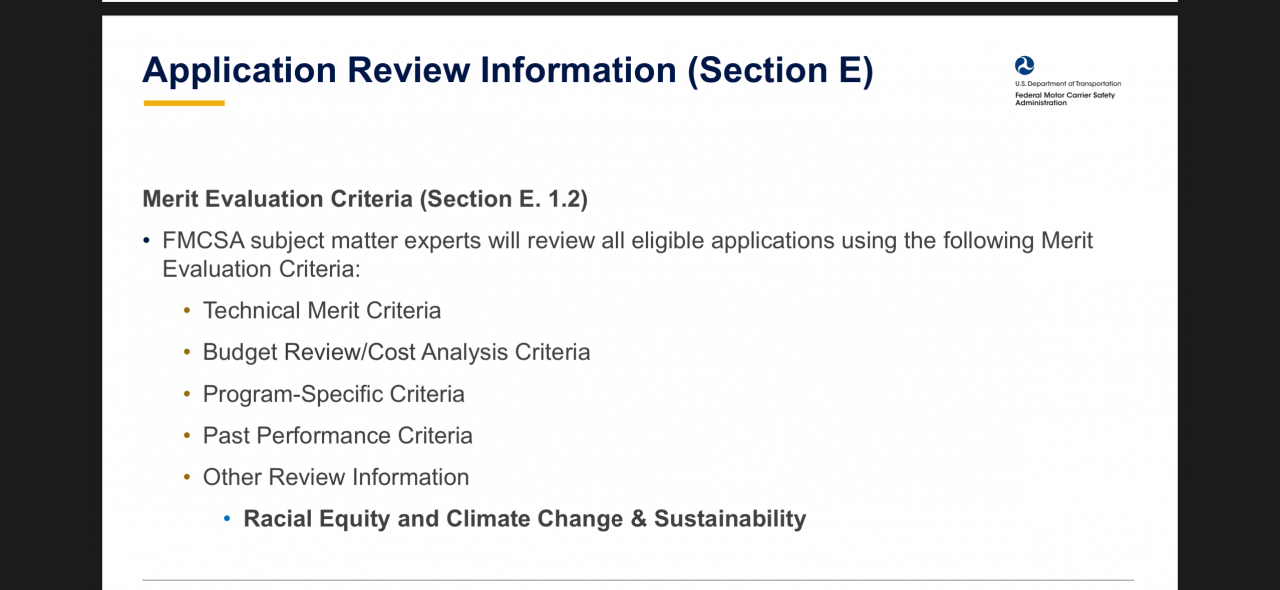1280x590 pixels.
Task: Click the Other Review Information text
Action: pyautogui.click(x=336, y=478)
